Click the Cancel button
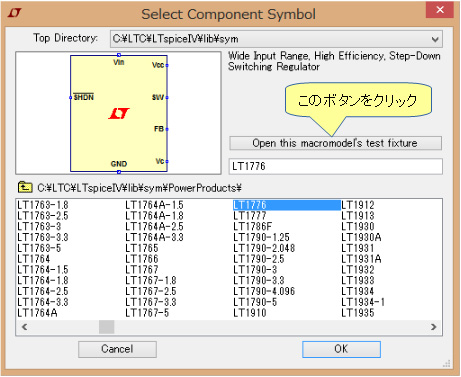461x377 pixels. [x=117, y=349]
